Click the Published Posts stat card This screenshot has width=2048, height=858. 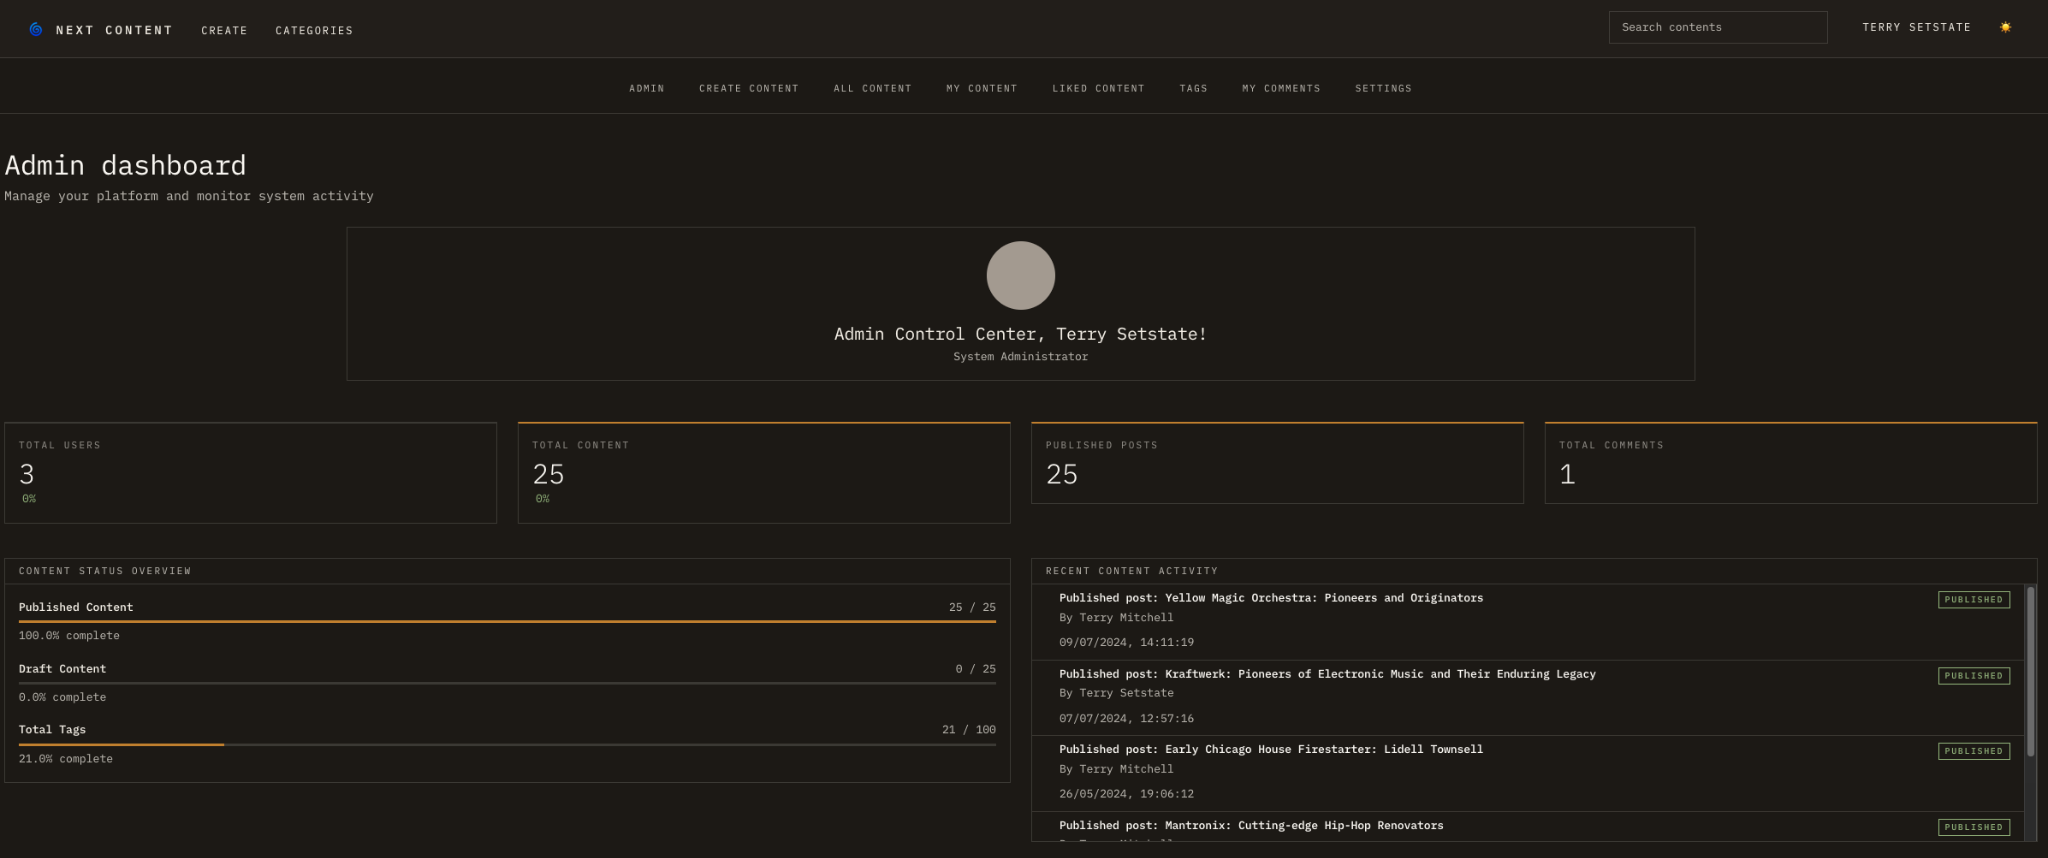pos(1277,462)
